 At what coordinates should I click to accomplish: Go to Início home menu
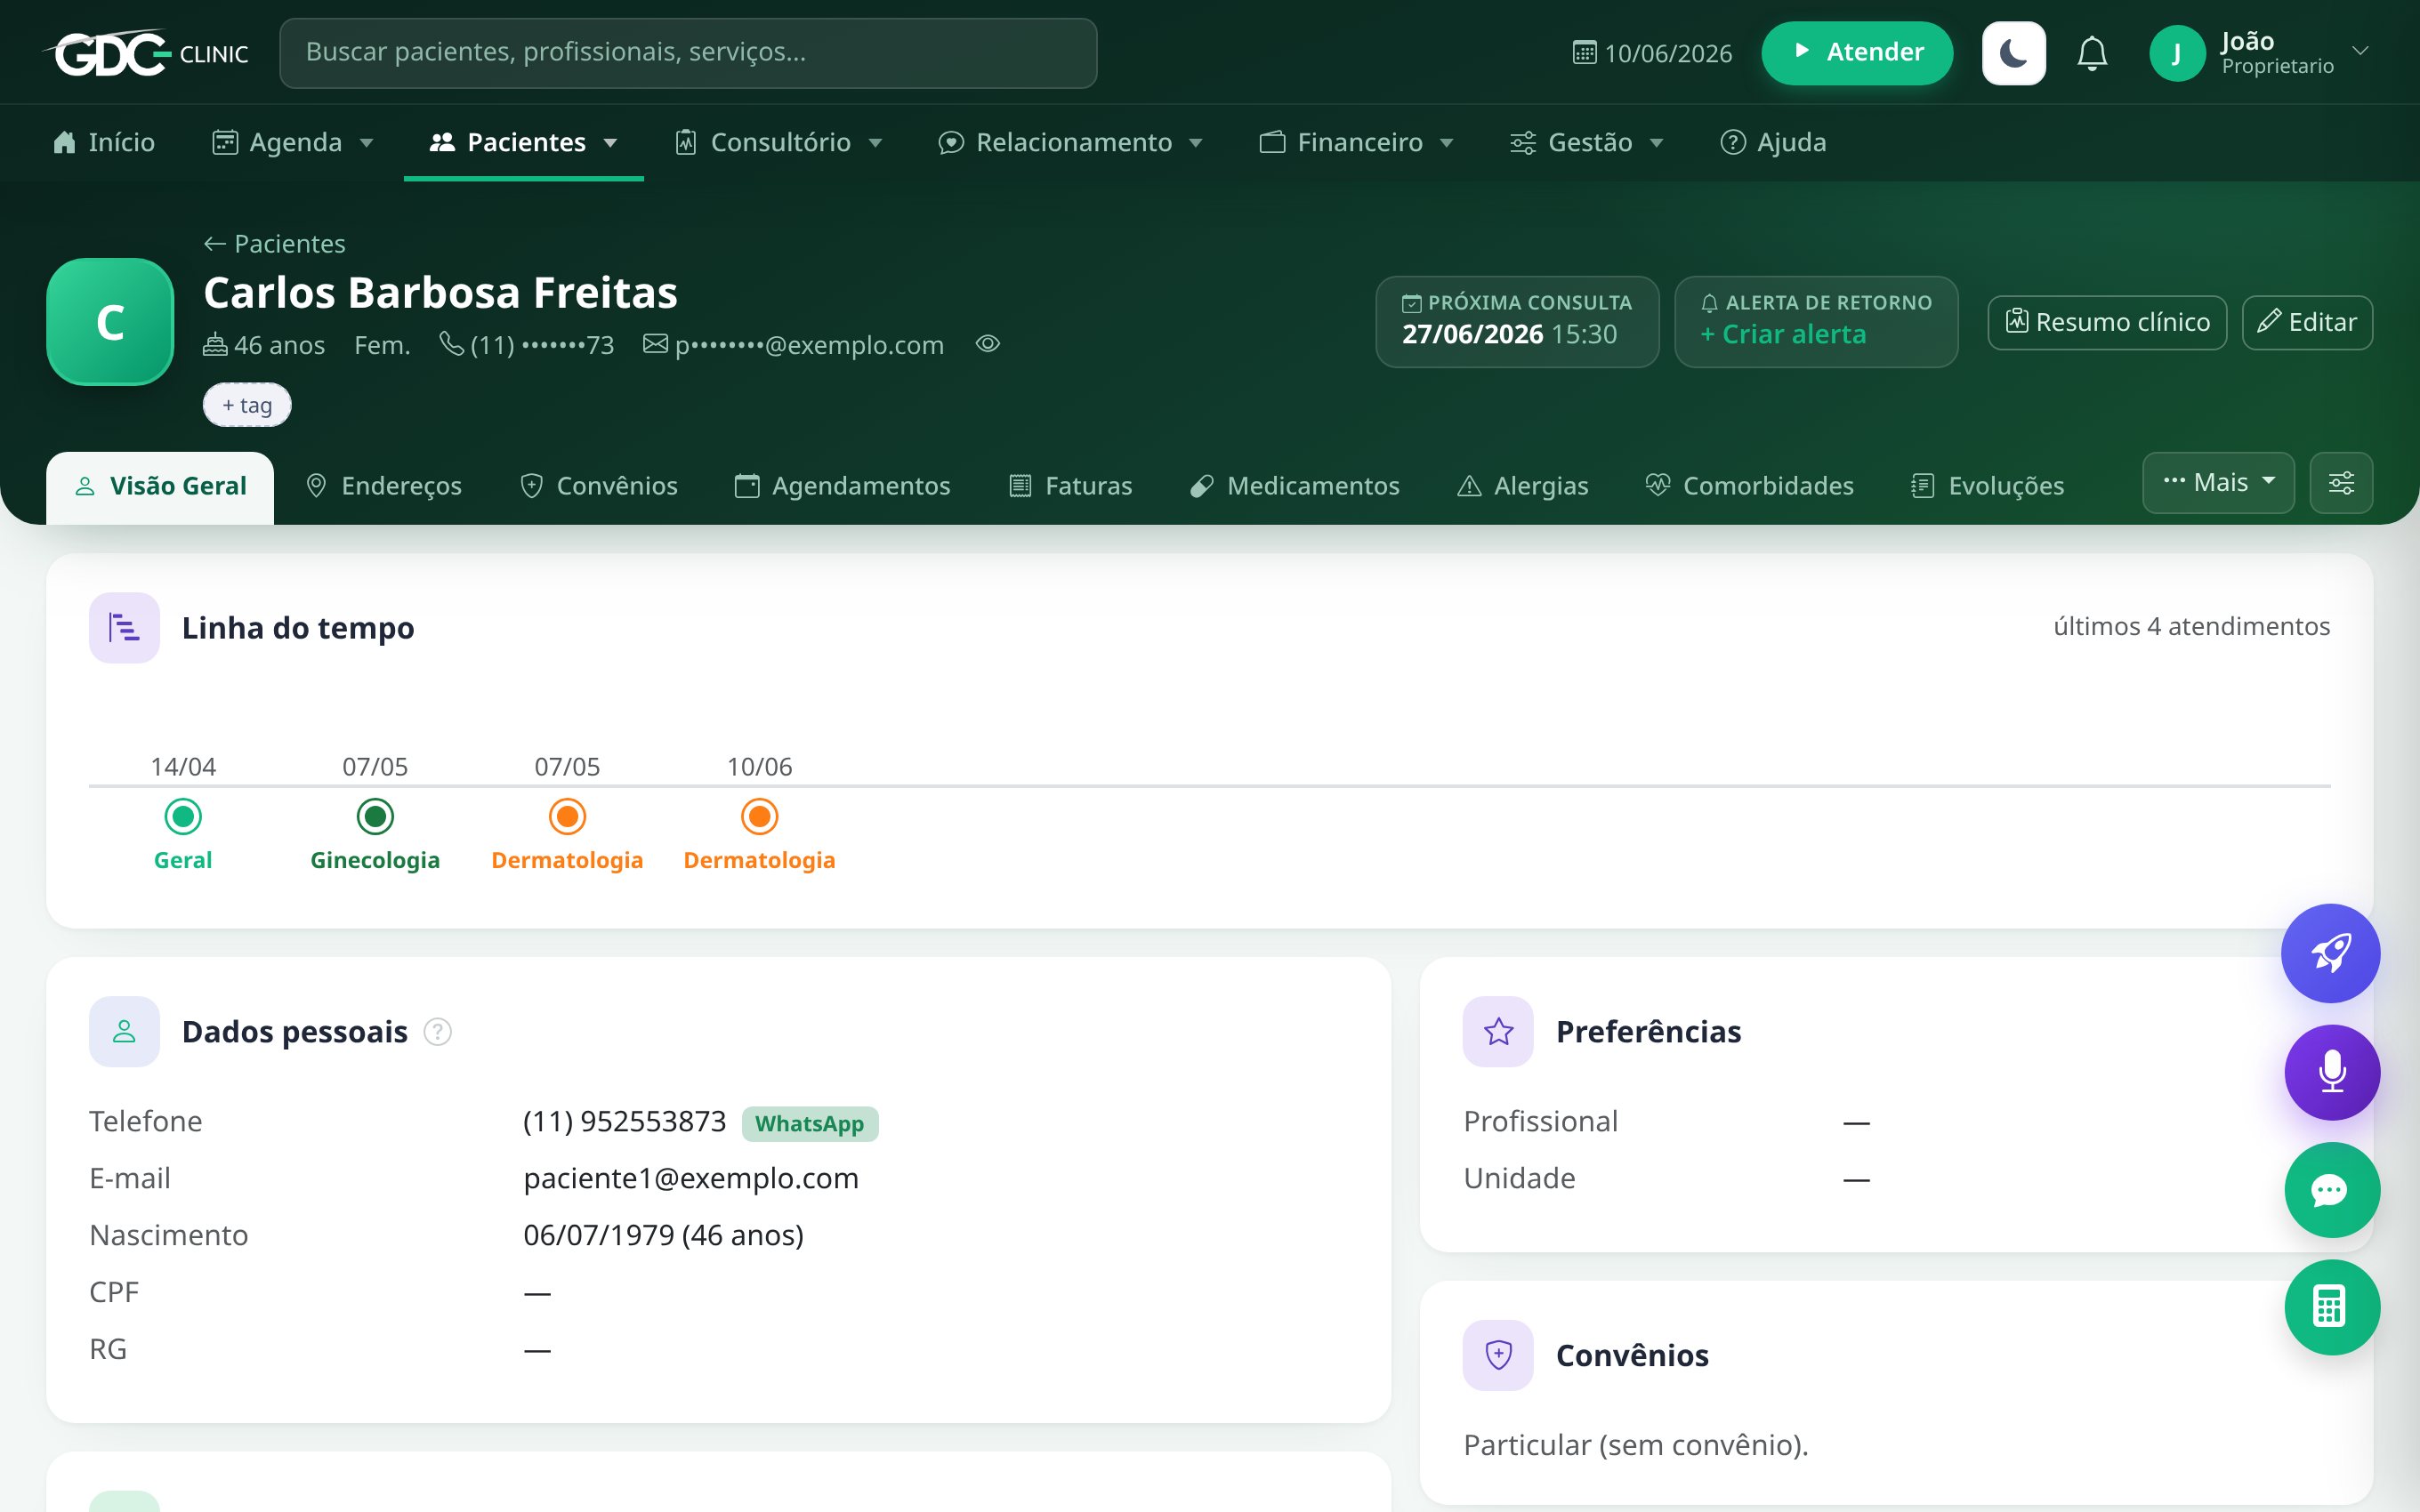pyautogui.click(x=104, y=142)
